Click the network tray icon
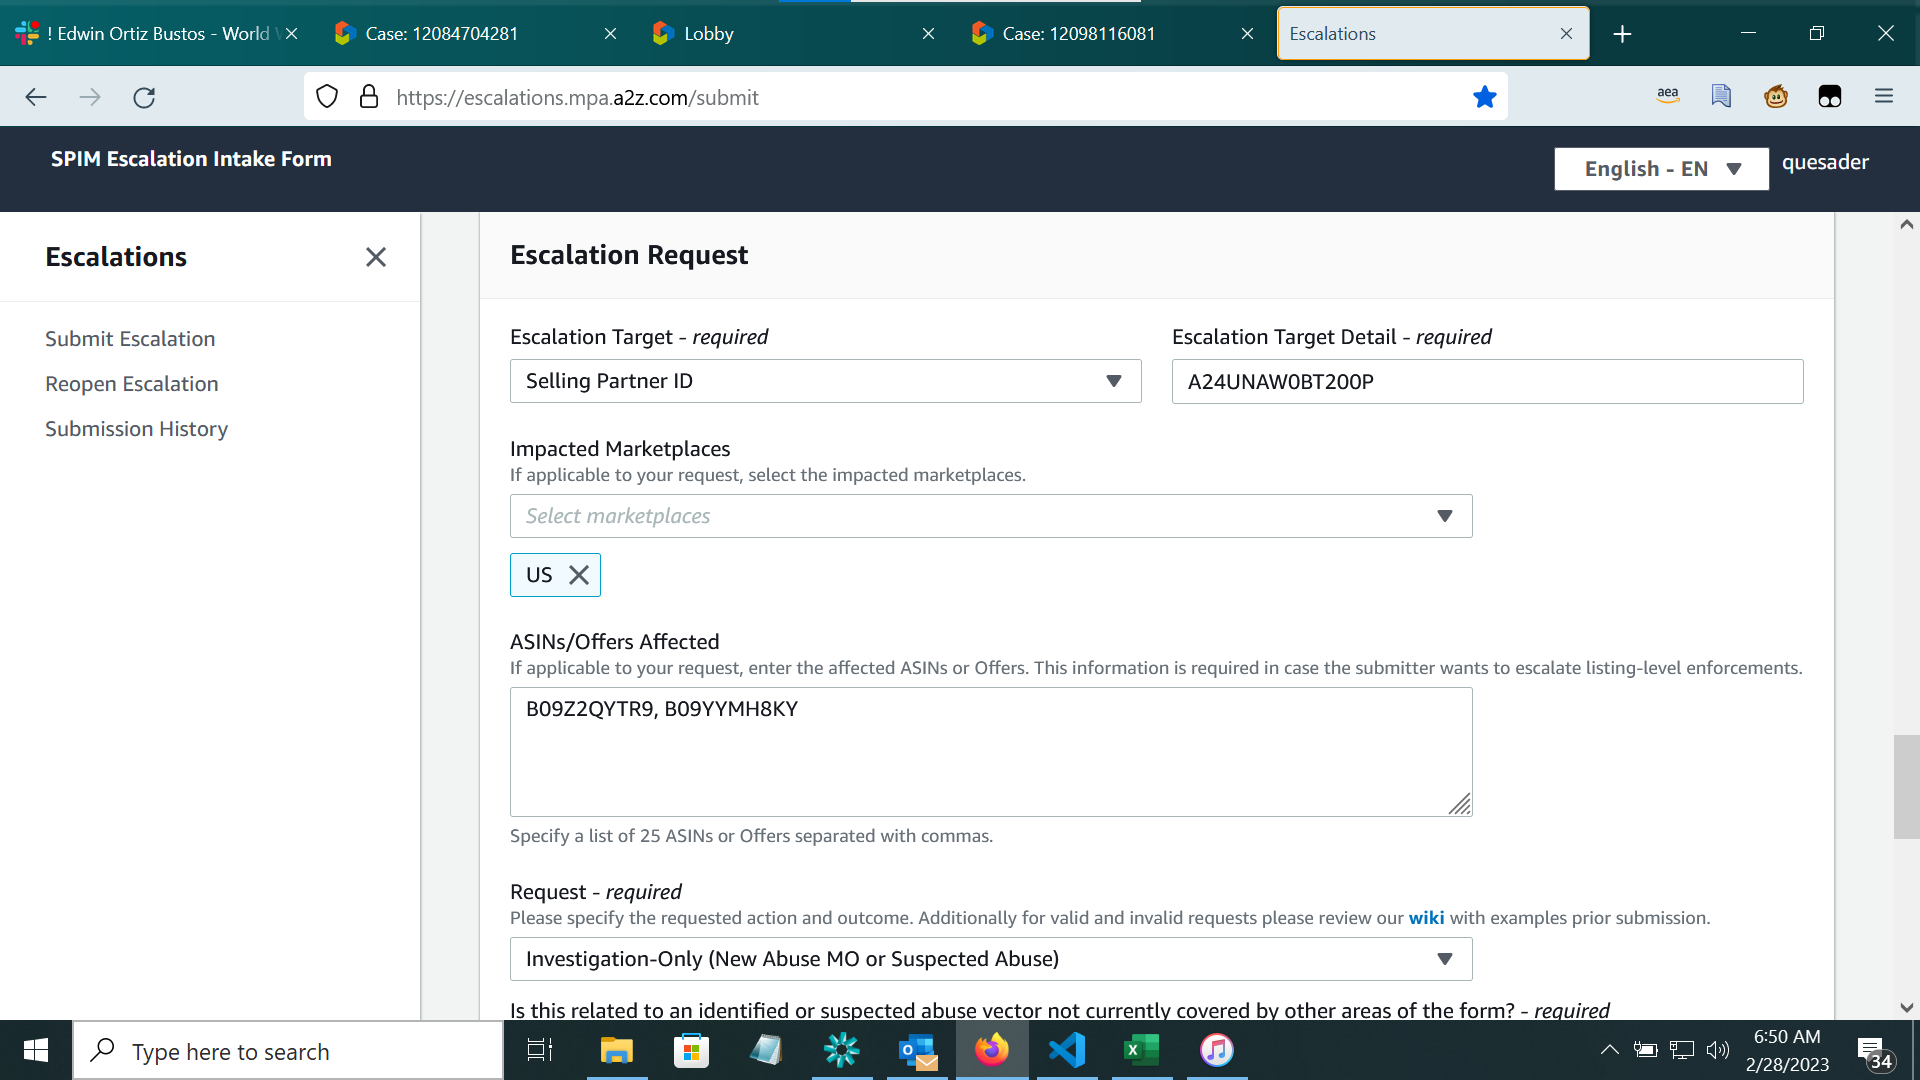The image size is (1920, 1080). coord(1682,1050)
